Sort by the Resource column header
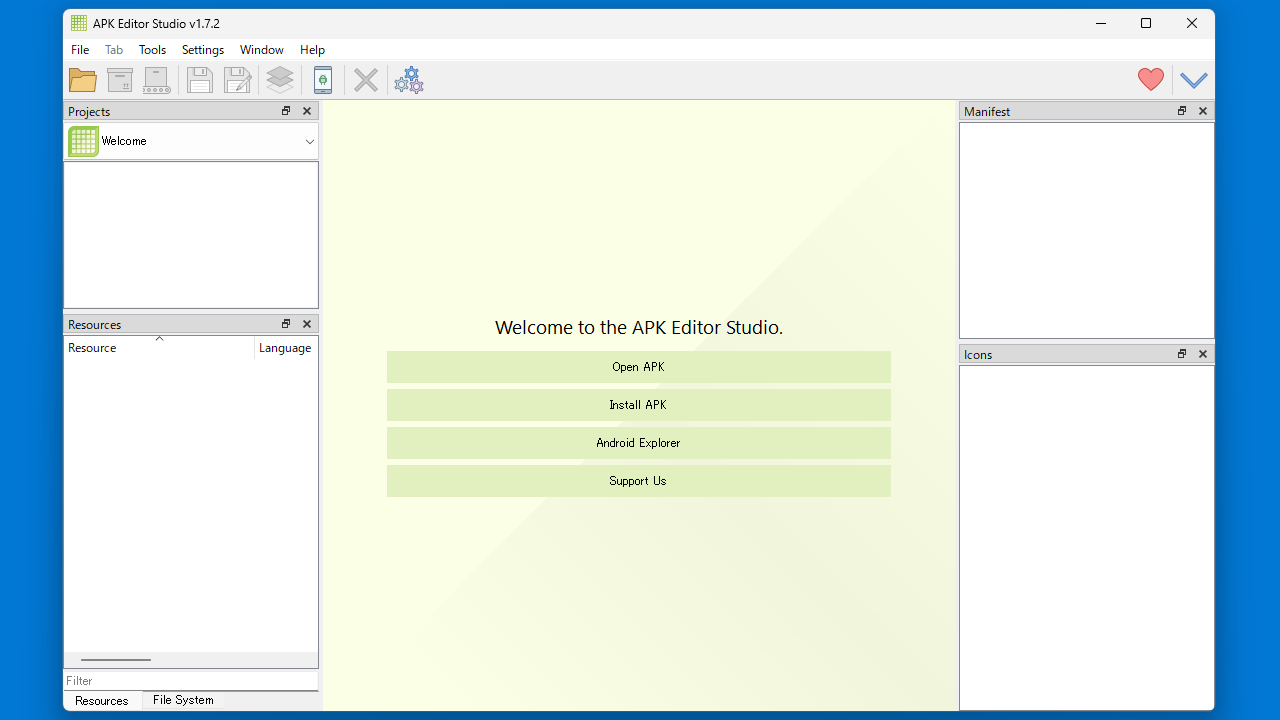 click(x=159, y=348)
